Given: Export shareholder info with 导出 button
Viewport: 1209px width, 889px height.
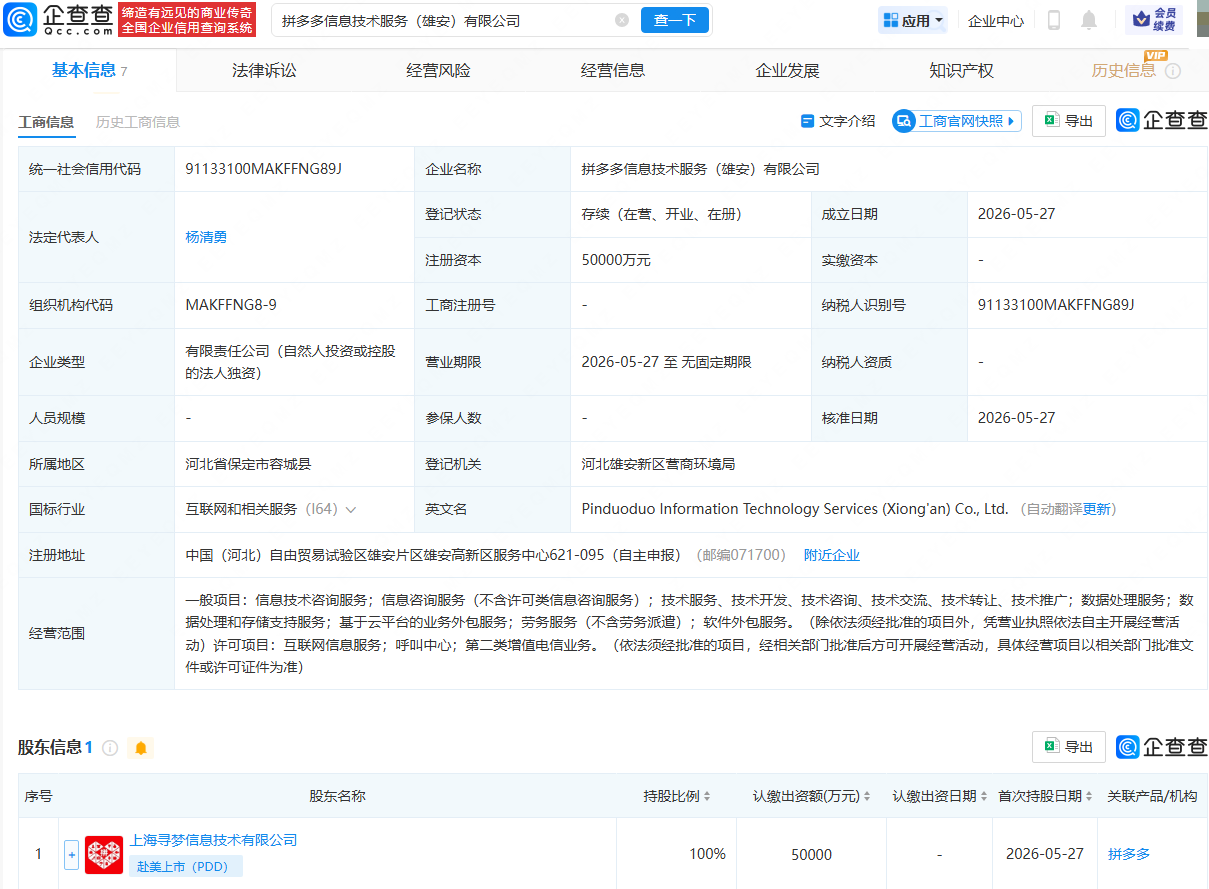Looking at the screenshot, I should (1069, 747).
